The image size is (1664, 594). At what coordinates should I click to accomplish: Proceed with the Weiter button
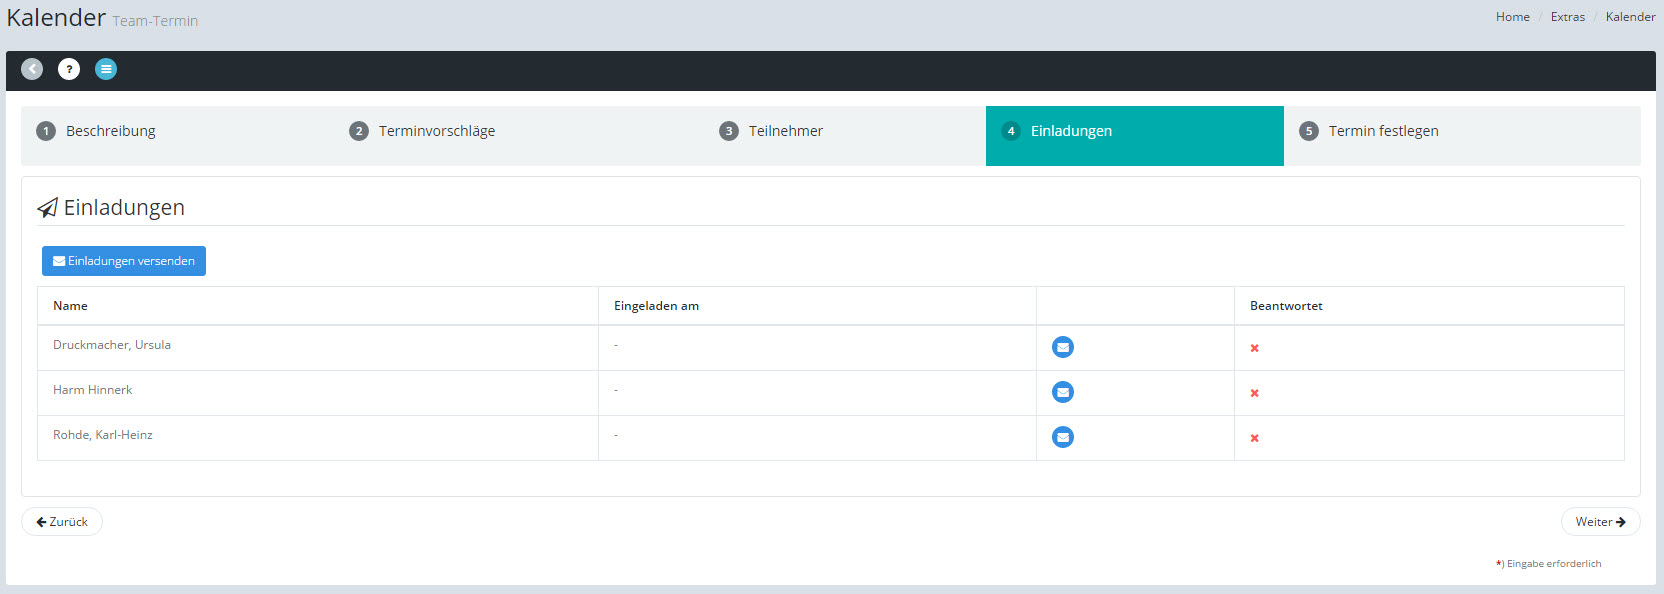coord(1599,522)
